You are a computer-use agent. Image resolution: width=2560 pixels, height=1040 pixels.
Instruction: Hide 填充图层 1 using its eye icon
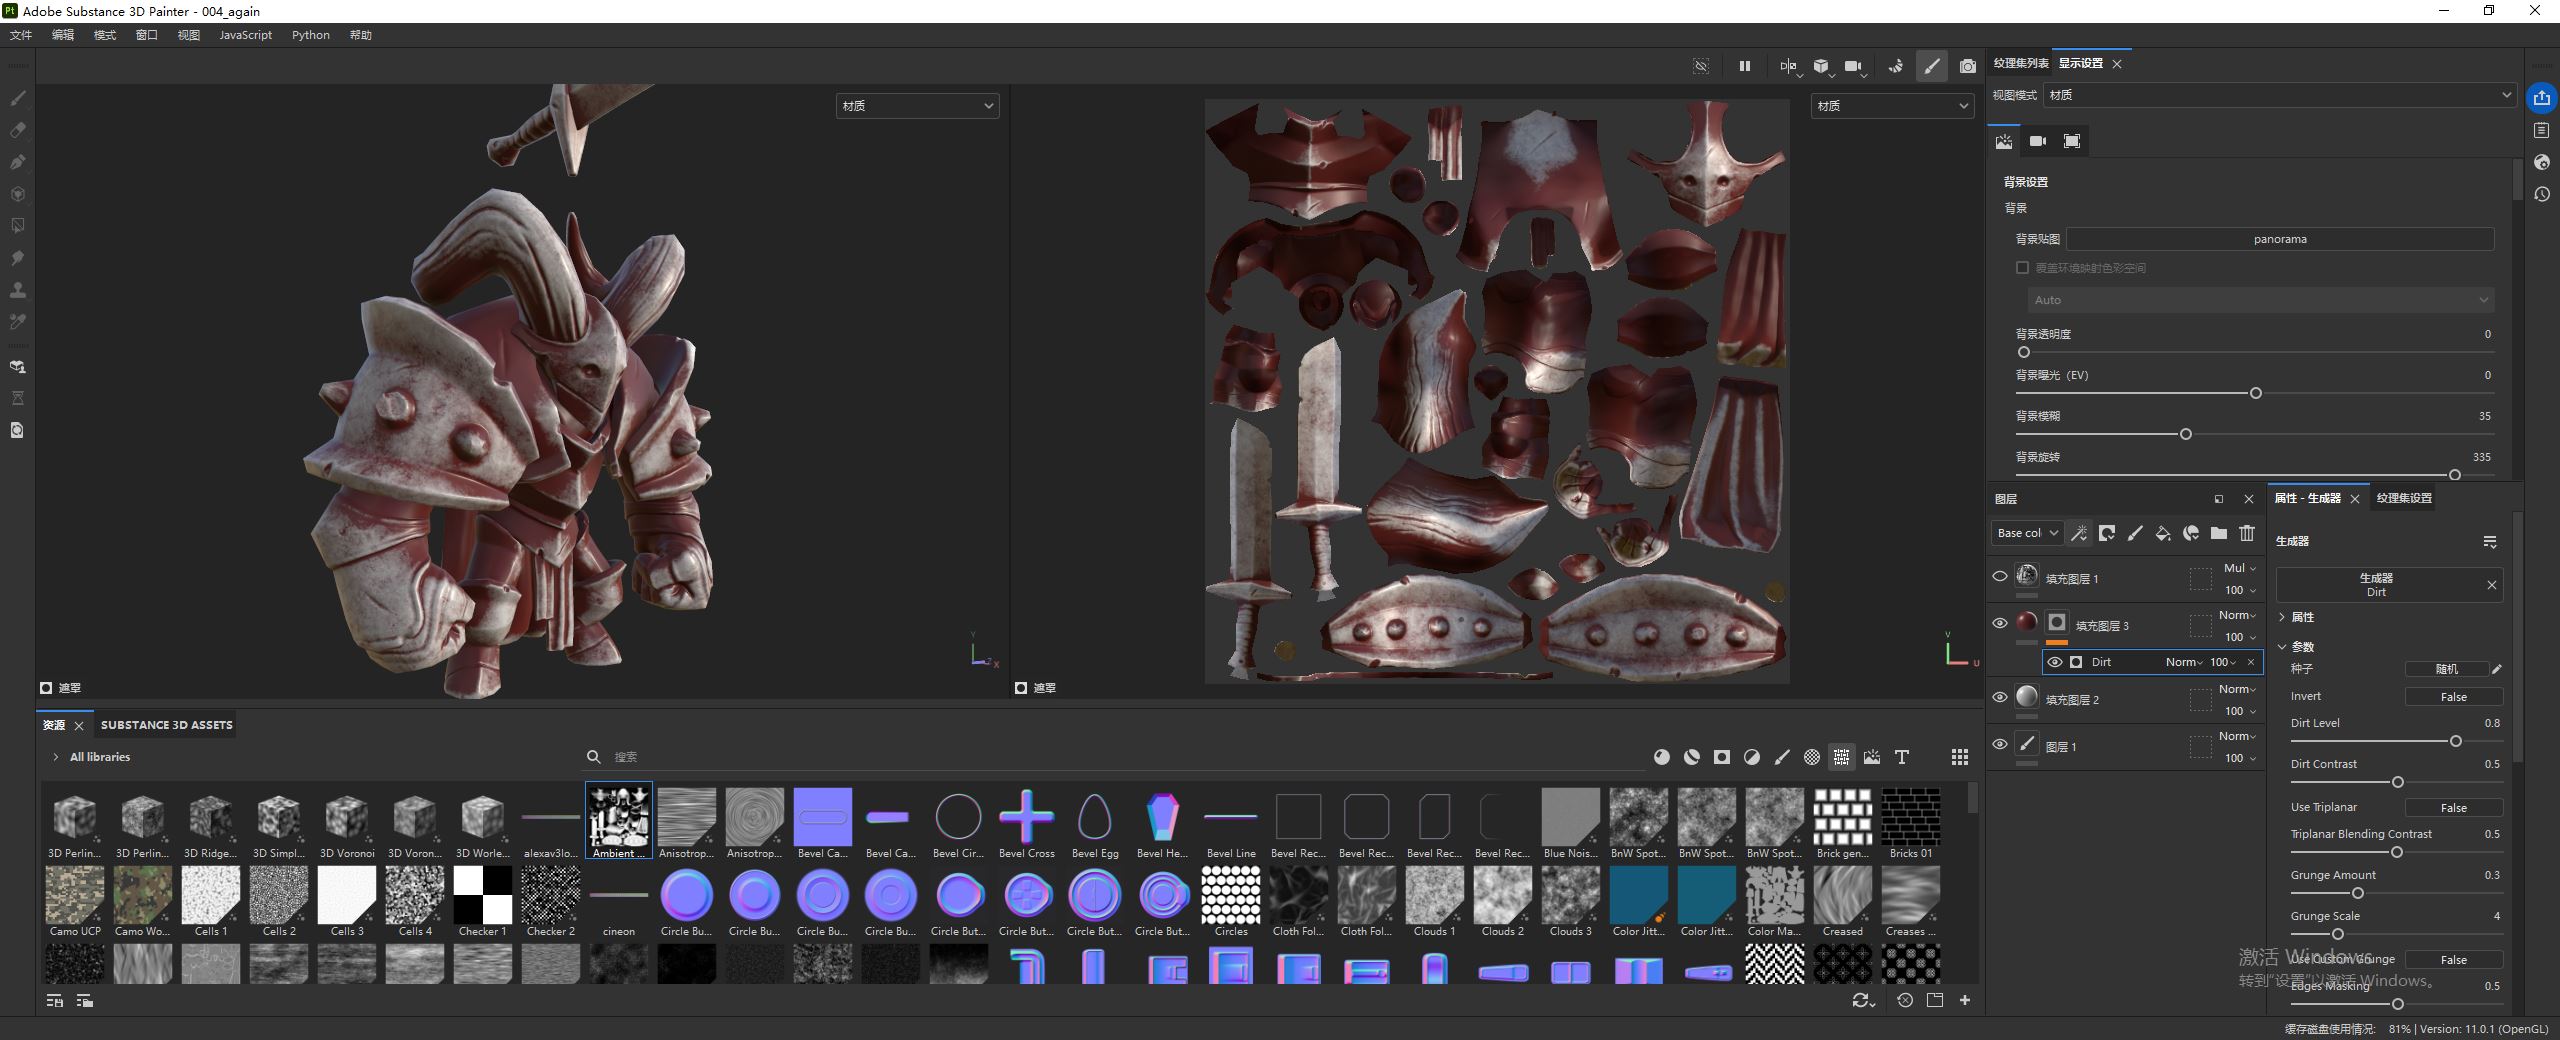point(1999,577)
